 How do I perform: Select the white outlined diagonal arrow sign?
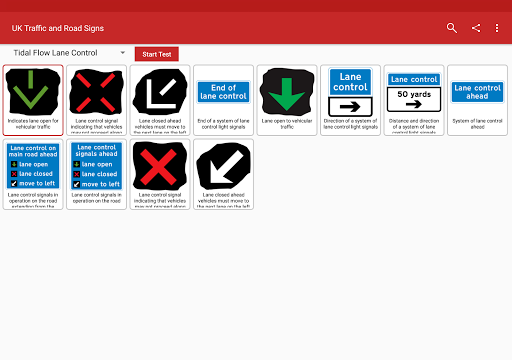pos(160,100)
